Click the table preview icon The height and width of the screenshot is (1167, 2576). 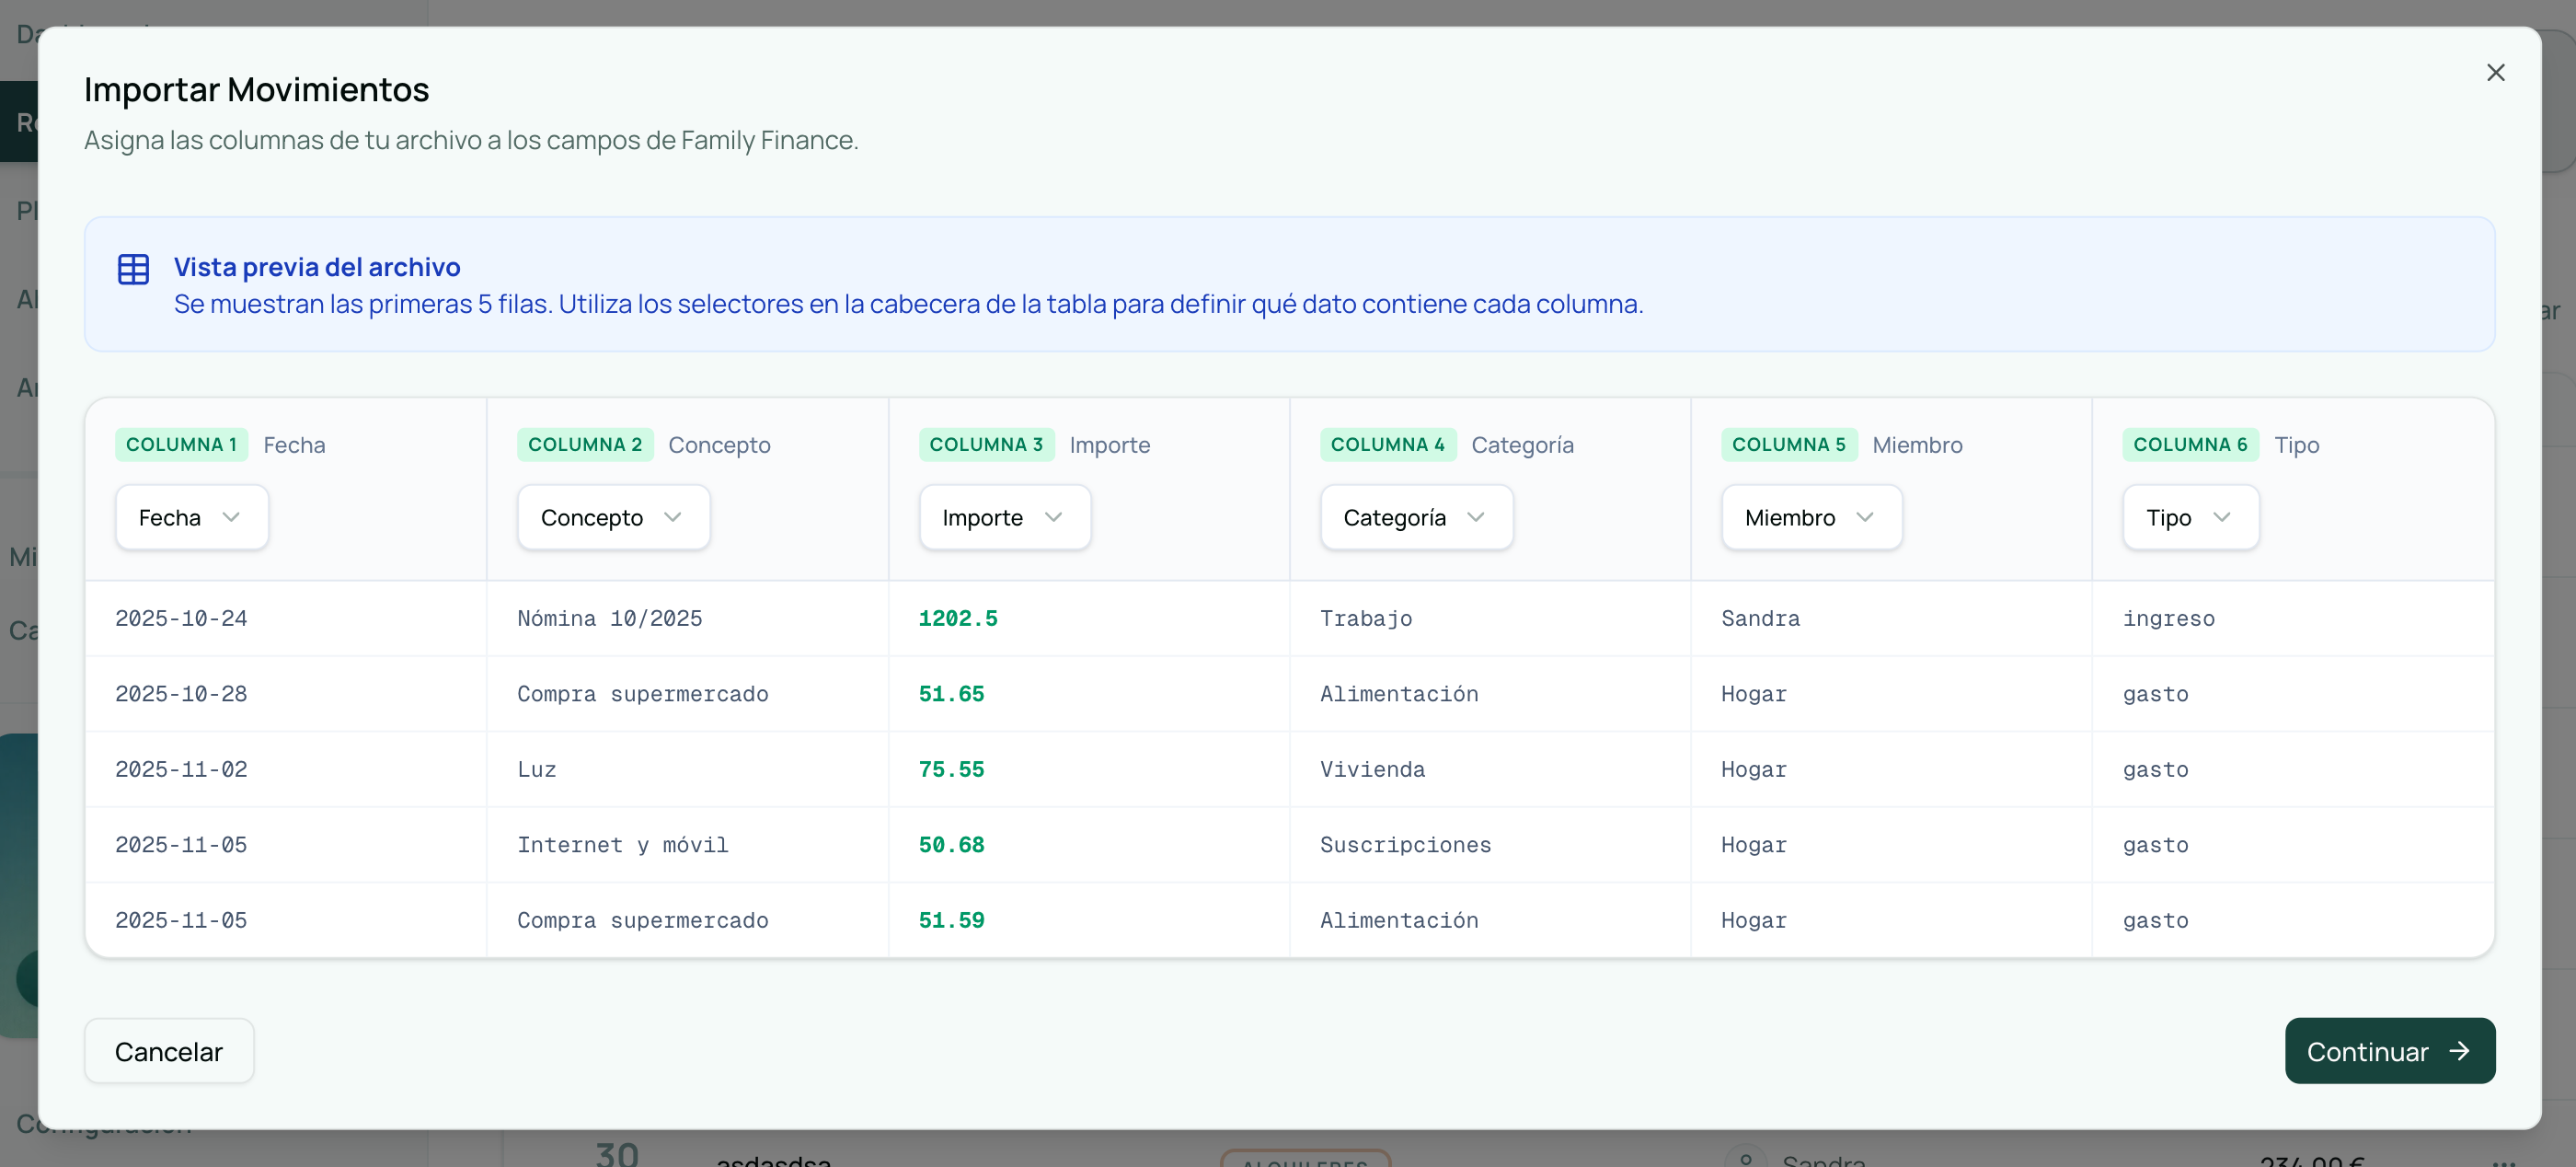[x=133, y=269]
